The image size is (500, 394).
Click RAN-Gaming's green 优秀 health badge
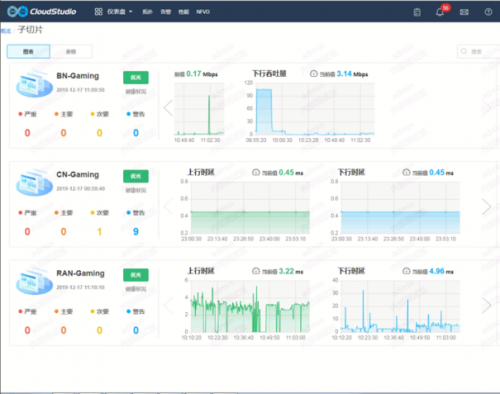pyautogui.click(x=136, y=275)
